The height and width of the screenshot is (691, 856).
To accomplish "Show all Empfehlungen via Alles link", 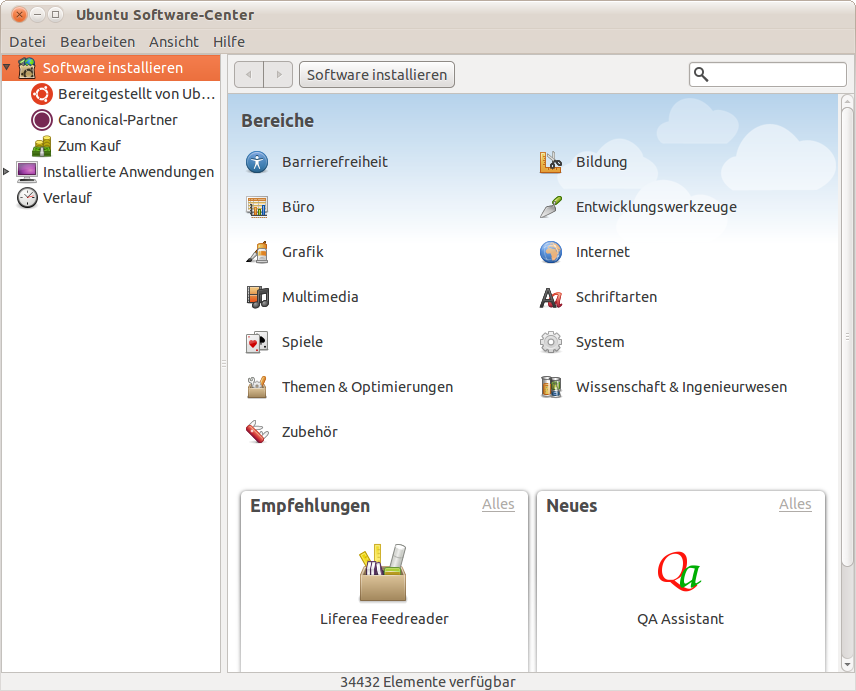I will [x=498, y=504].
